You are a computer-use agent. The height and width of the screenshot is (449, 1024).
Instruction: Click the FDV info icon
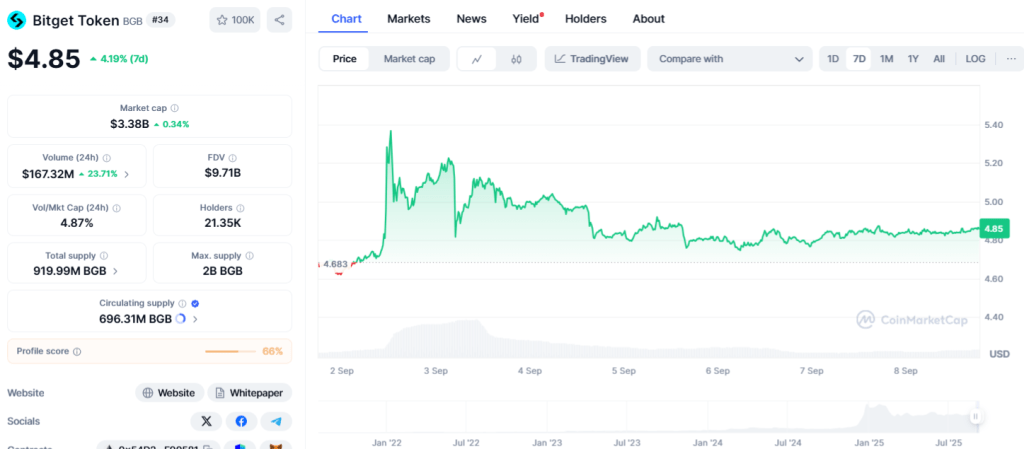232,158
